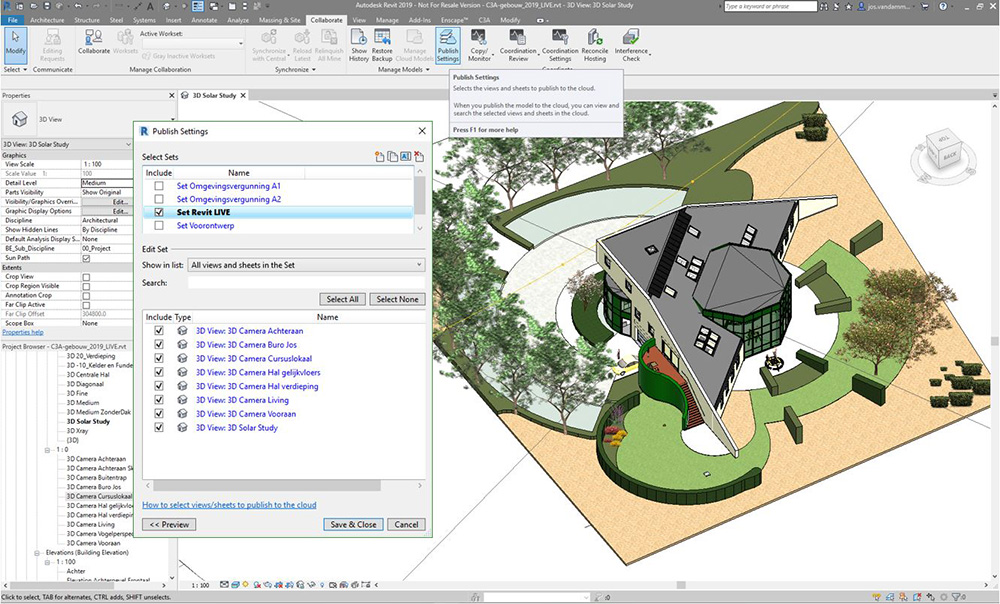
Task: Click the 3D view horizontal scrollbar thumb
Action: tap(681, 584)
